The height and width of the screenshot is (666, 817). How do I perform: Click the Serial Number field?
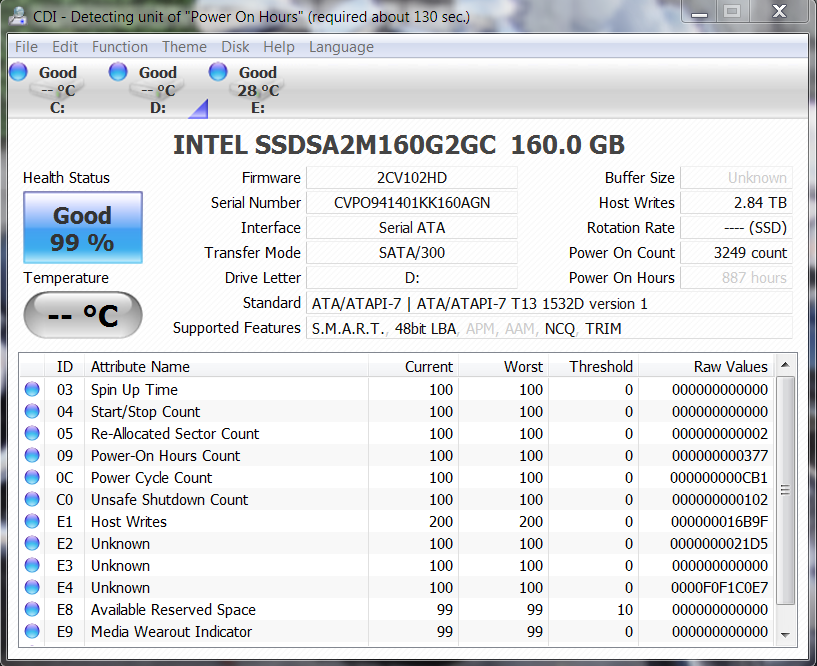(x=411, y=203)
